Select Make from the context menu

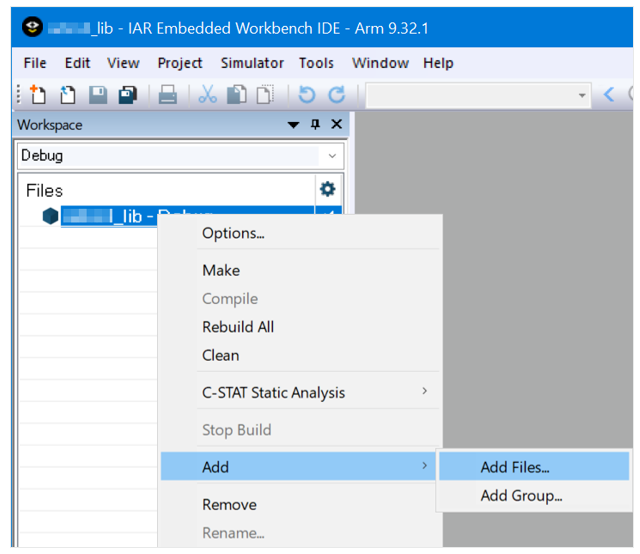[x=301, y=270]
